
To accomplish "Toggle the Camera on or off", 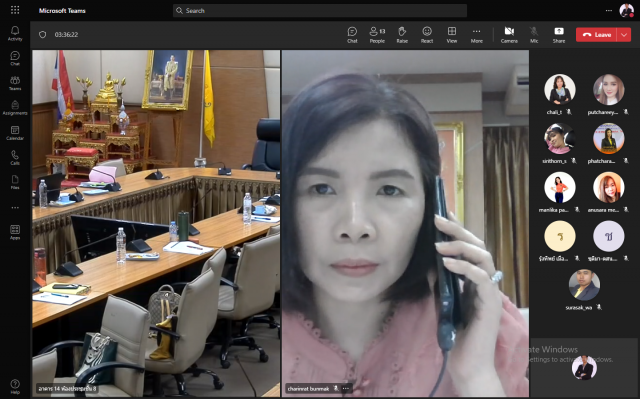I will [x=509, y=35].
